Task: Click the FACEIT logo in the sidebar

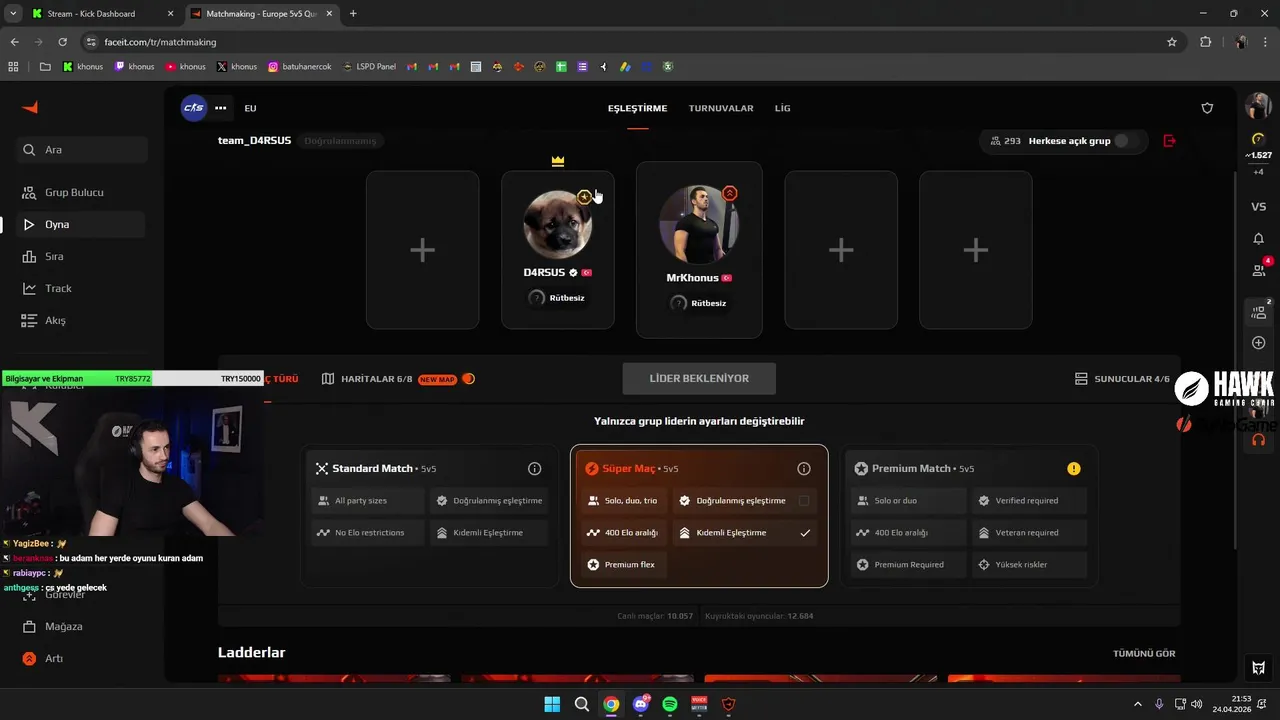Action: click(x=30, y=108)
